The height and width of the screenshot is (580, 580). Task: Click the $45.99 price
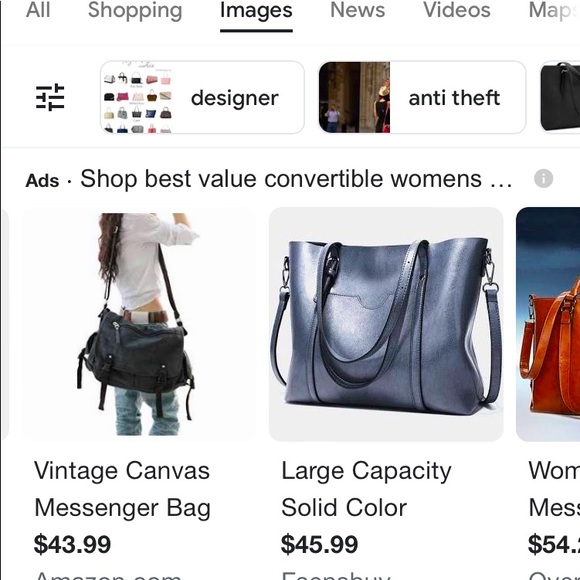[x=320, y=544]
